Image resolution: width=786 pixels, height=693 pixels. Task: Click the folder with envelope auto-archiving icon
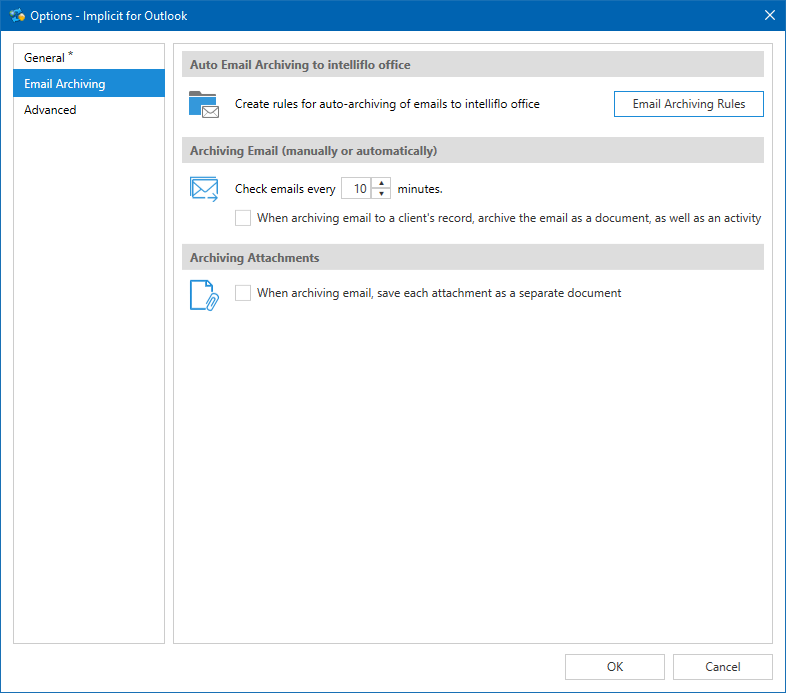[x=204, y=104]
